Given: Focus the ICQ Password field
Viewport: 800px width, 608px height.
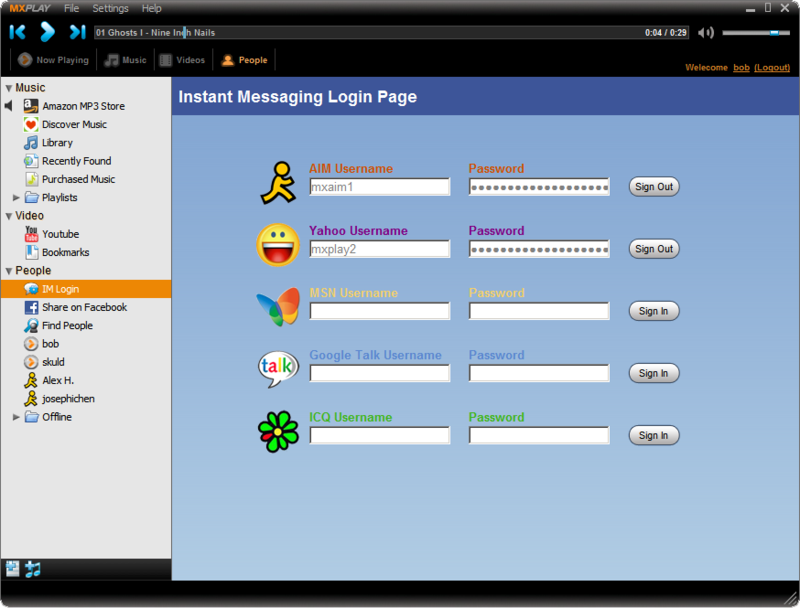Looking at the screenshot, I should pos(539,436).
